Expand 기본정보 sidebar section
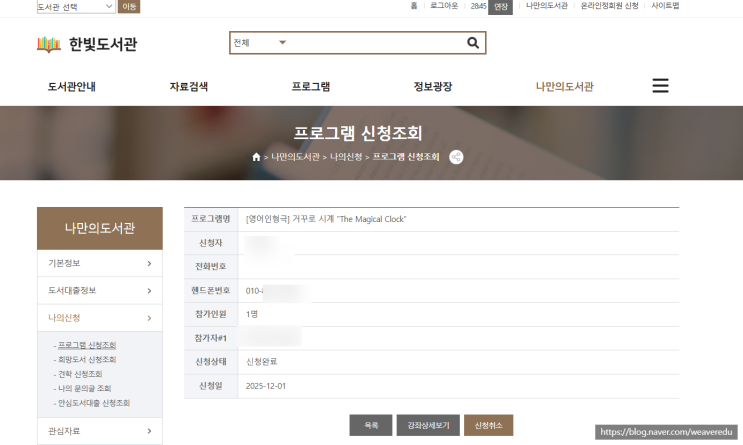The height and width of the screenshot is (445, 743). [100, 263]
